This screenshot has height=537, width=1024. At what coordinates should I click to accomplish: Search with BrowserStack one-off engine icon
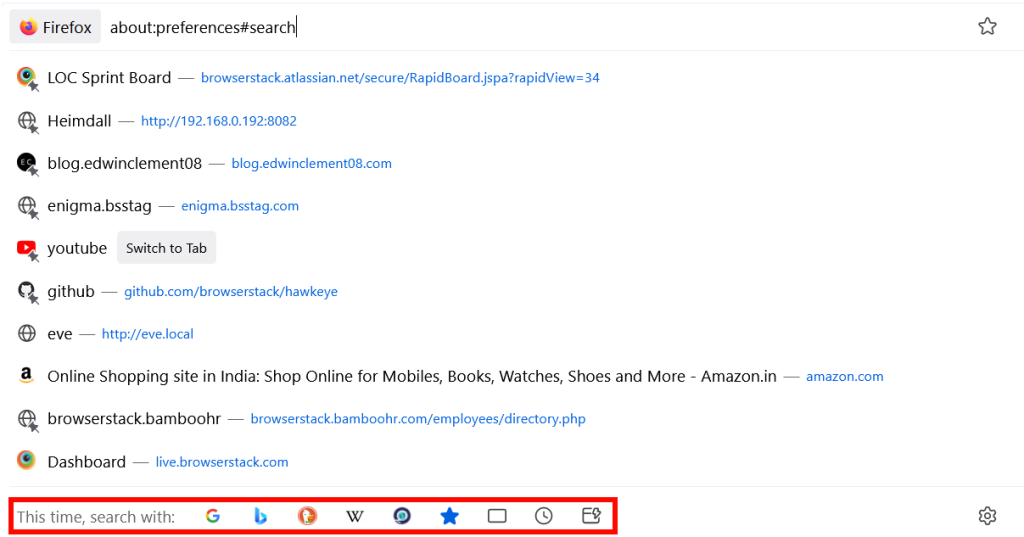[x=402, y=516]
